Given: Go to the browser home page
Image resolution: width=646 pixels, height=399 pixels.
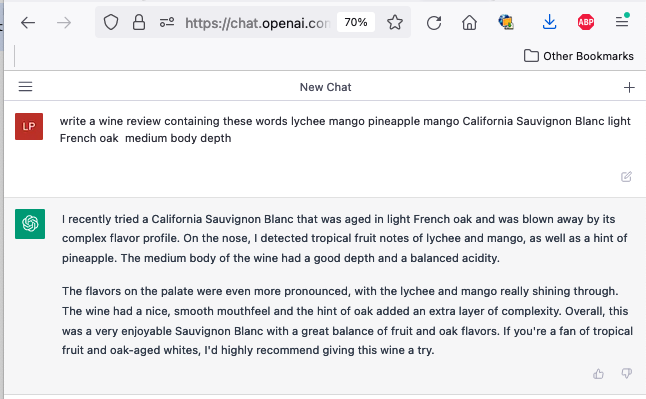Looking at the screenshot, I should pyautogui.click(x=469, y=23).
